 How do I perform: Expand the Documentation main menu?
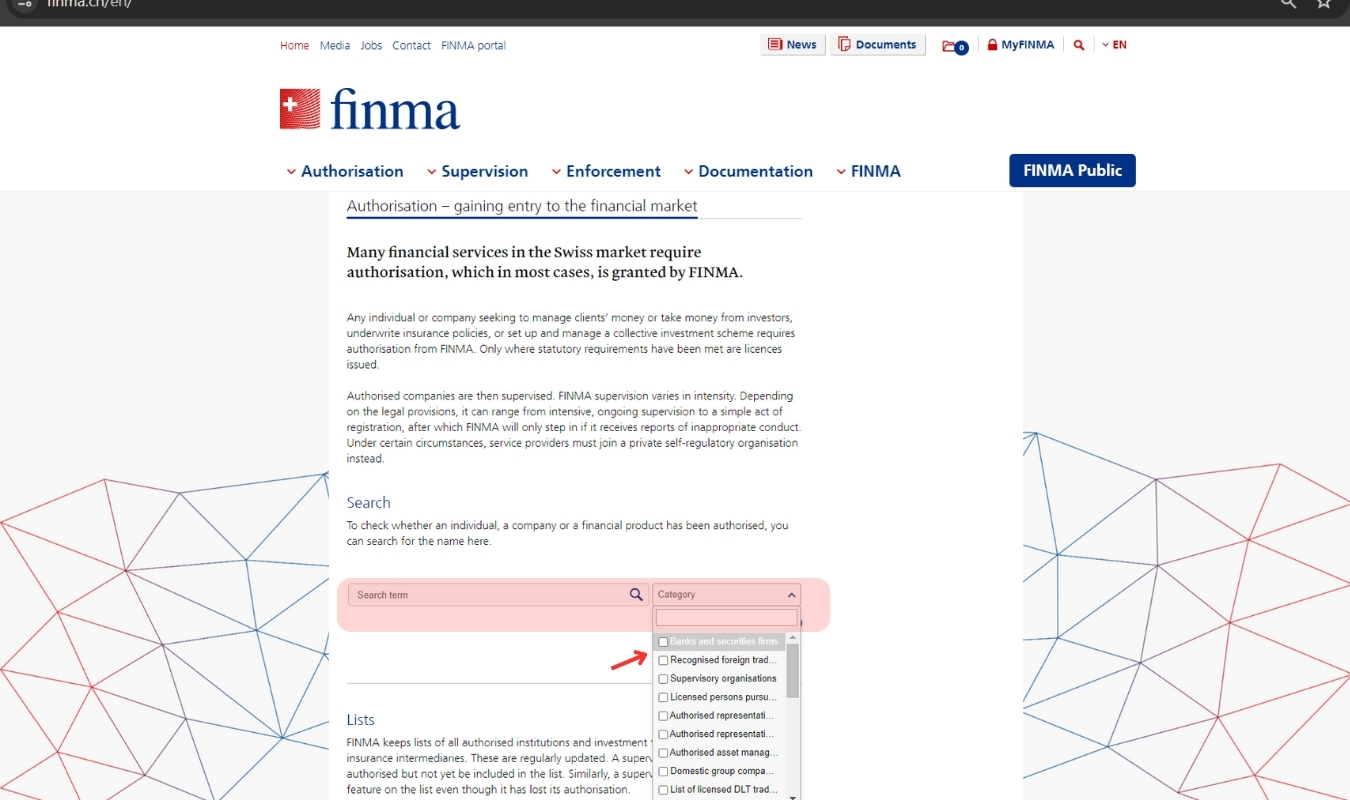tap(748, 171)
